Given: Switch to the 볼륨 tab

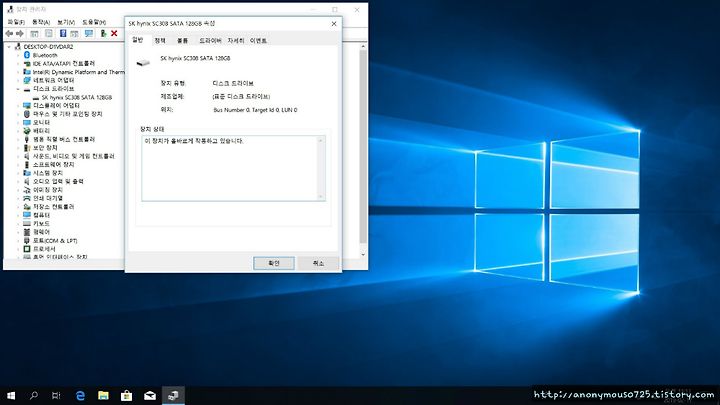Looking at the screenshot, I should pyautogui.click(x=182, y=41).
